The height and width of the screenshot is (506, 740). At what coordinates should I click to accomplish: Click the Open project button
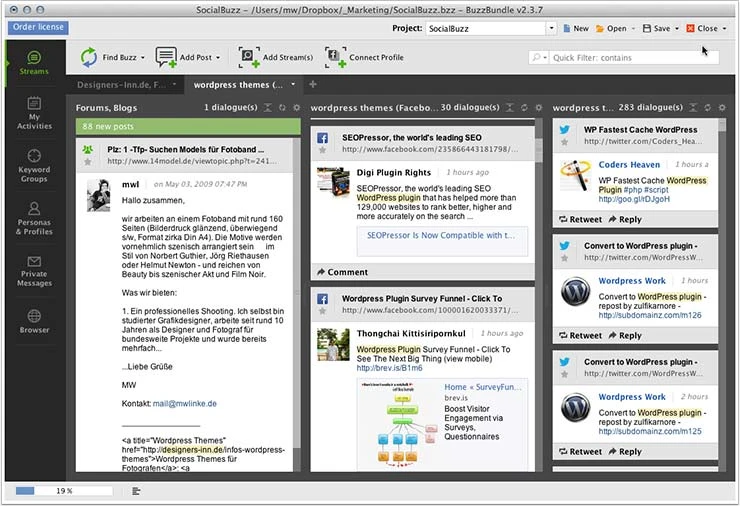pos(611,29)
